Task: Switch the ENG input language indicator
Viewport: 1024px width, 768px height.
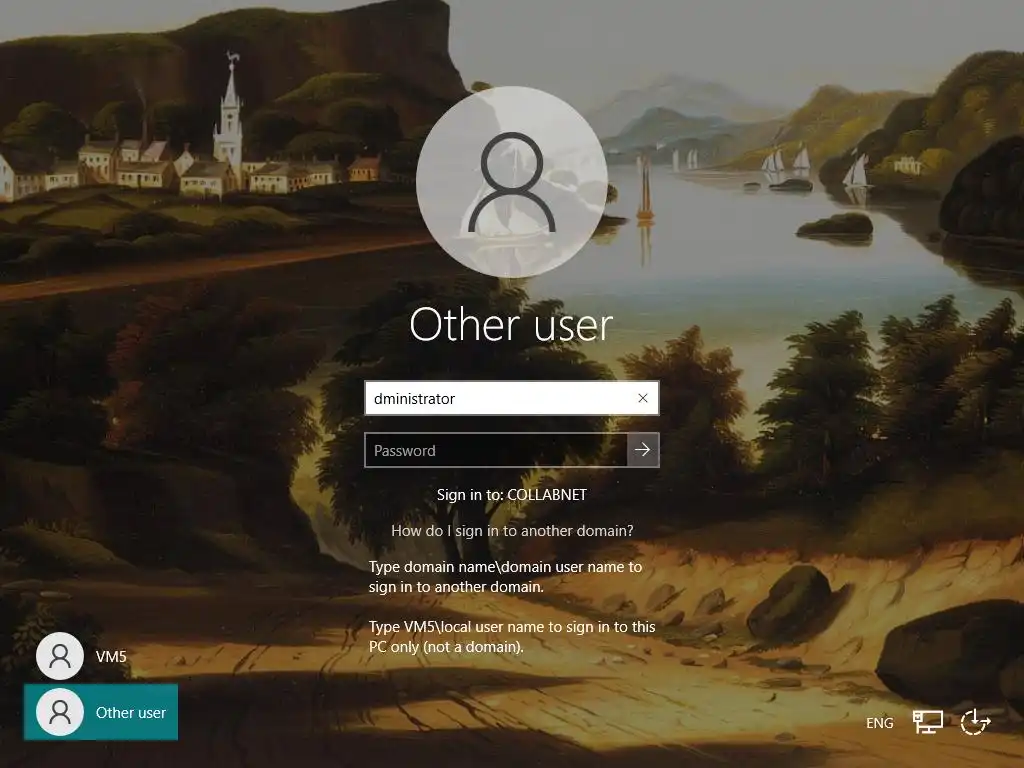Action: [879, 723]
